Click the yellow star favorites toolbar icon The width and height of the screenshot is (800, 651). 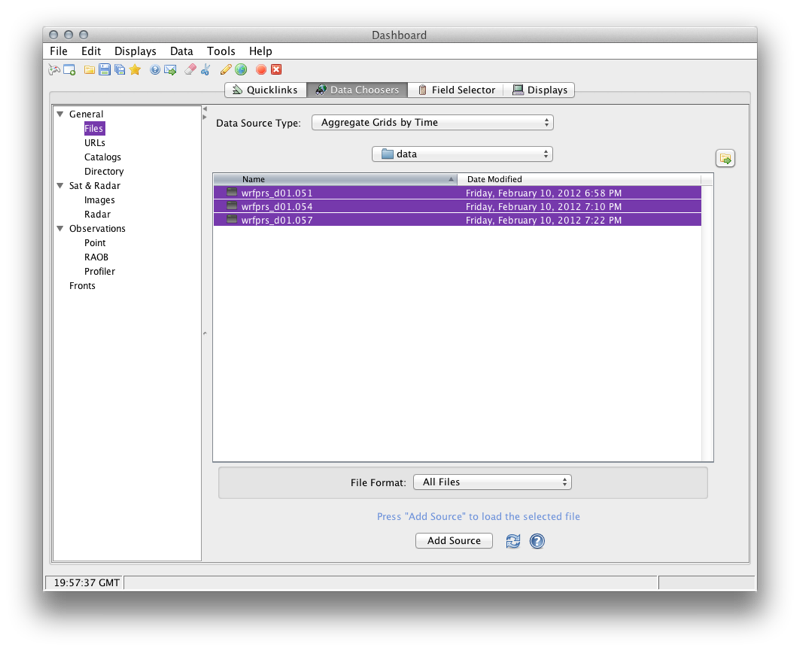tap(135, 70)
